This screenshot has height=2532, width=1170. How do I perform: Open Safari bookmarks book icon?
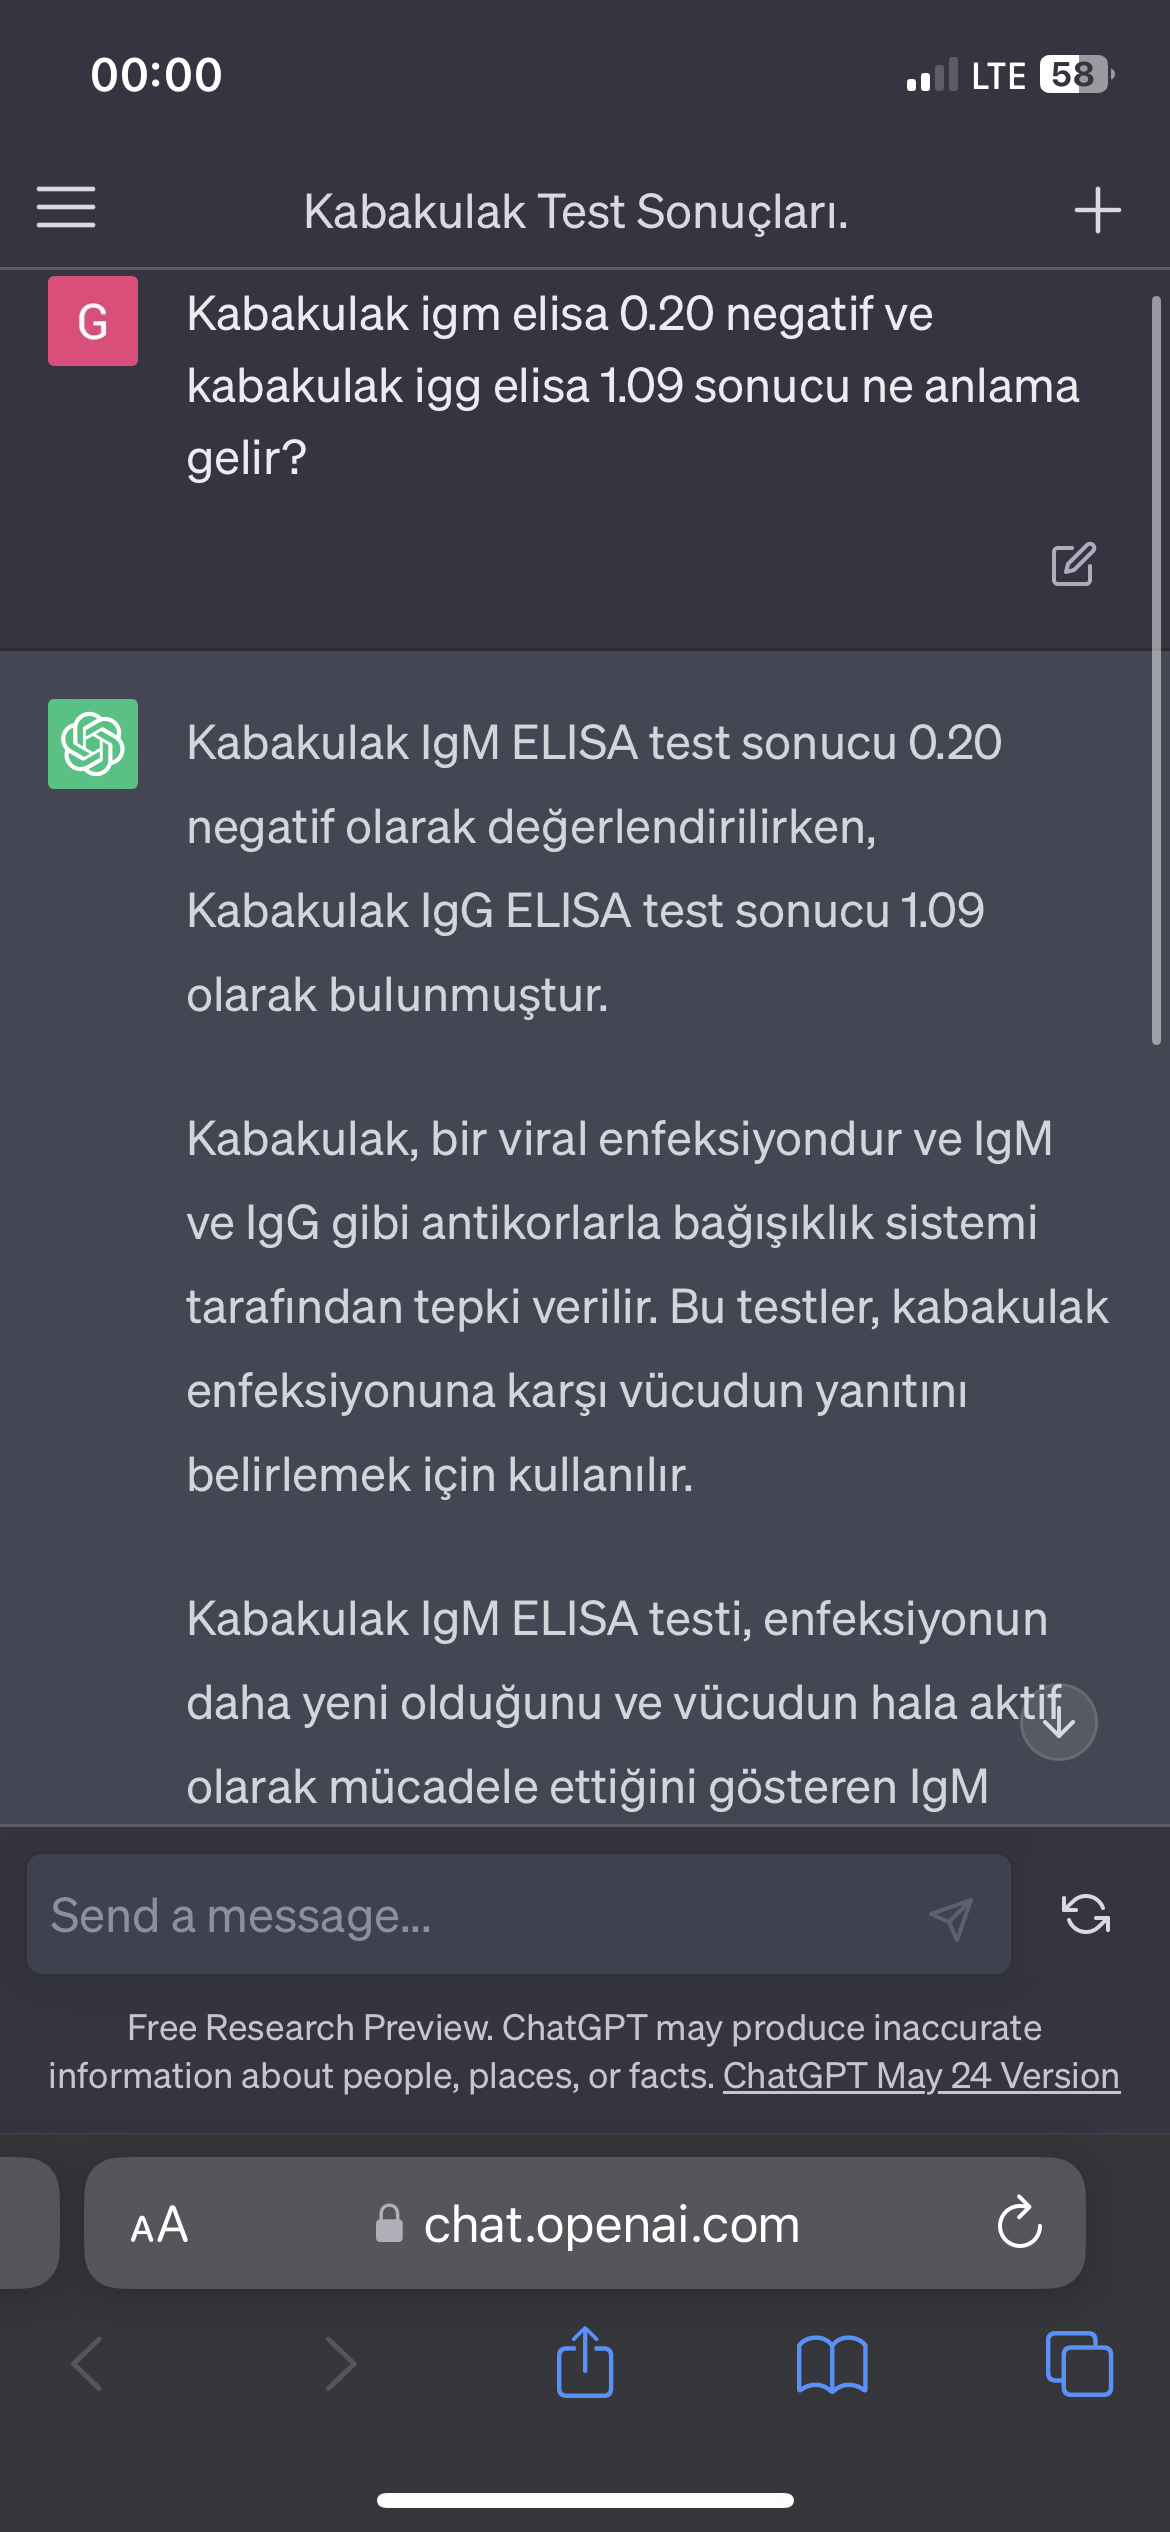[x=832, y=2364]
